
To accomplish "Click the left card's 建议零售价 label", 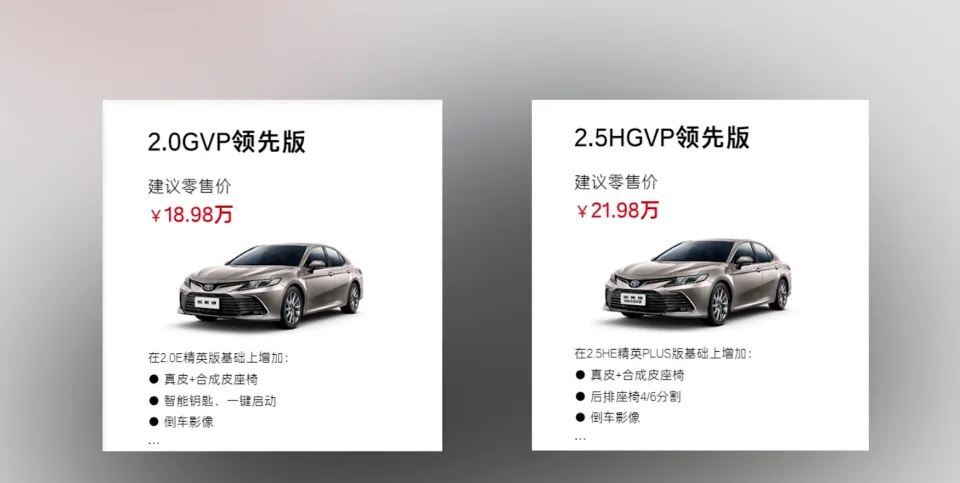I will pyautogui.click(x=190, y=186).
